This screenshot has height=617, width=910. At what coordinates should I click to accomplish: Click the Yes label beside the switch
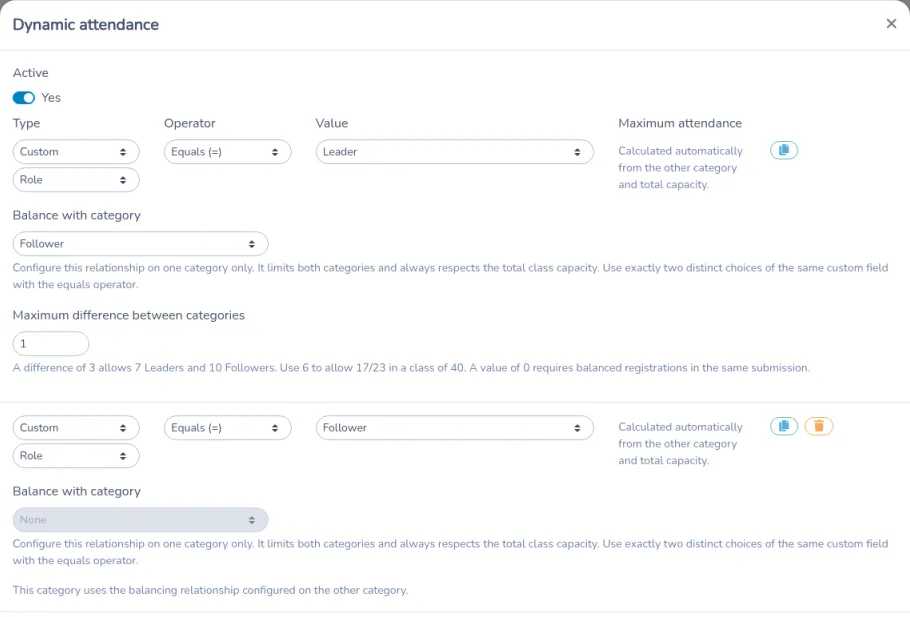(51, 98)
